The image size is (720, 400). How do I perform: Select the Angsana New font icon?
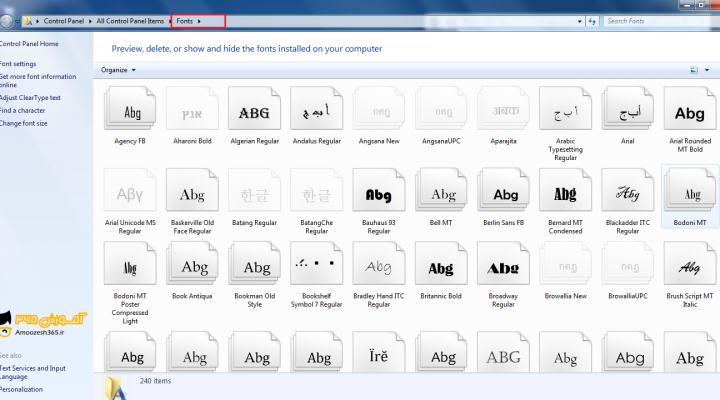(x=379, y=108)
